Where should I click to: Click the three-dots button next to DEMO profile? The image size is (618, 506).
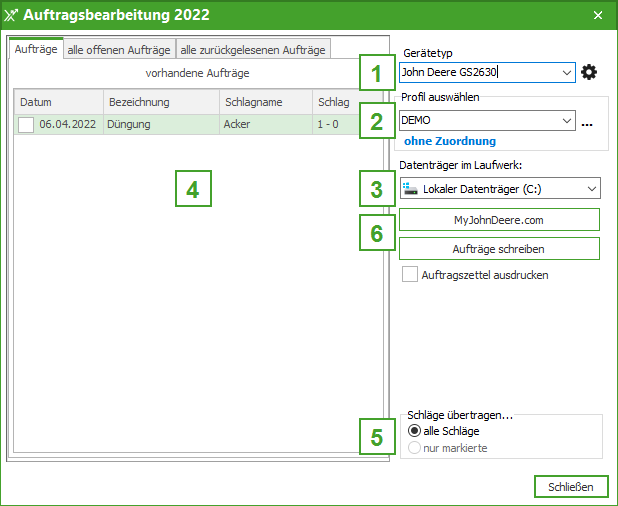coord(587,121)
